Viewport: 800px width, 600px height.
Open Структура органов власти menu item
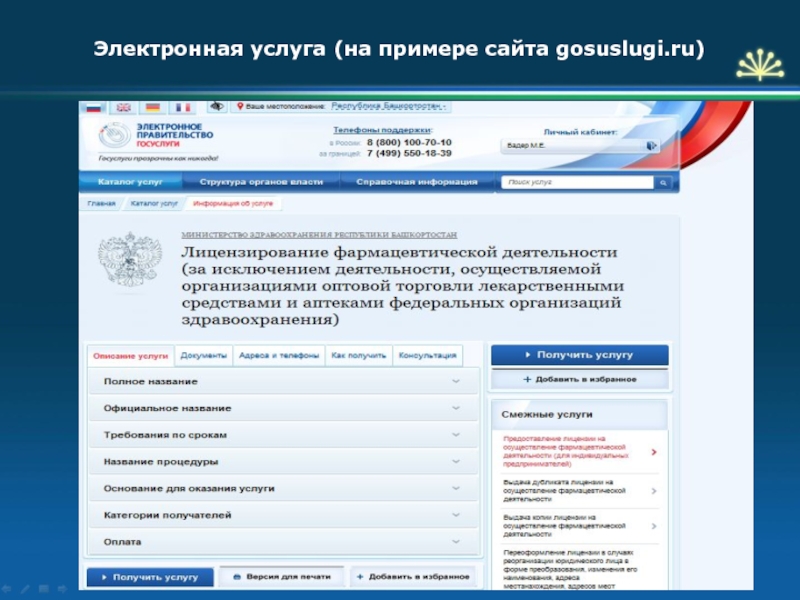coord(261,182)
